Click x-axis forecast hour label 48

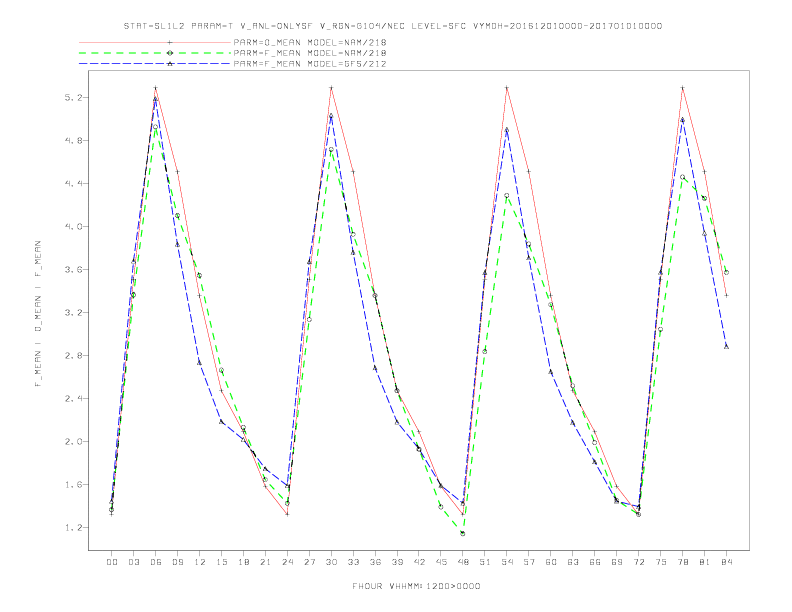[463, 562]
